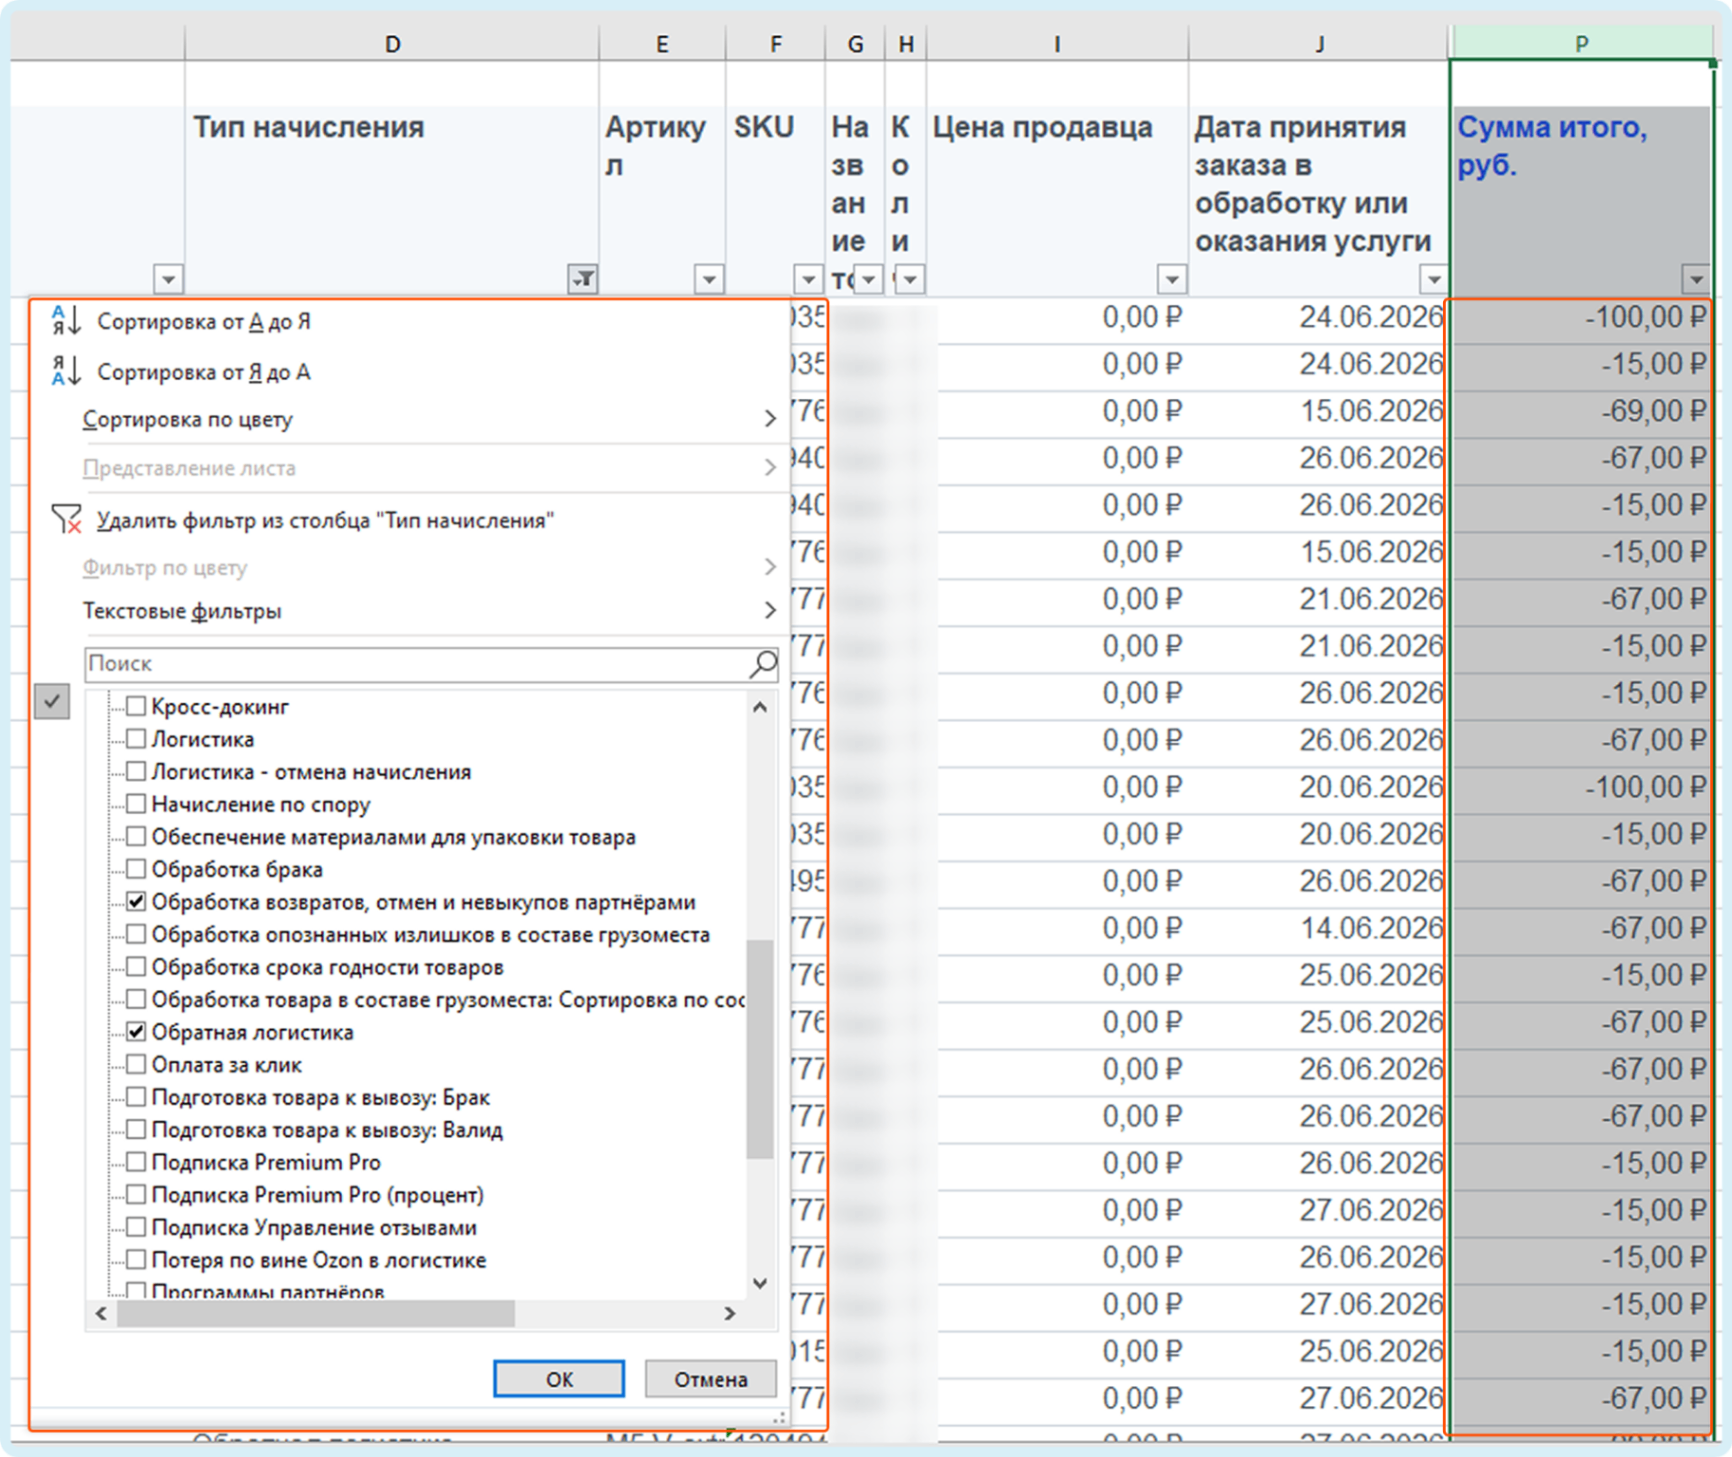The height and width of the screenshot is (1457, 1732).
Task: Click the vertical scrollbar thumb in filter list
Action: pyautogui.click(x=760, y=1048)
